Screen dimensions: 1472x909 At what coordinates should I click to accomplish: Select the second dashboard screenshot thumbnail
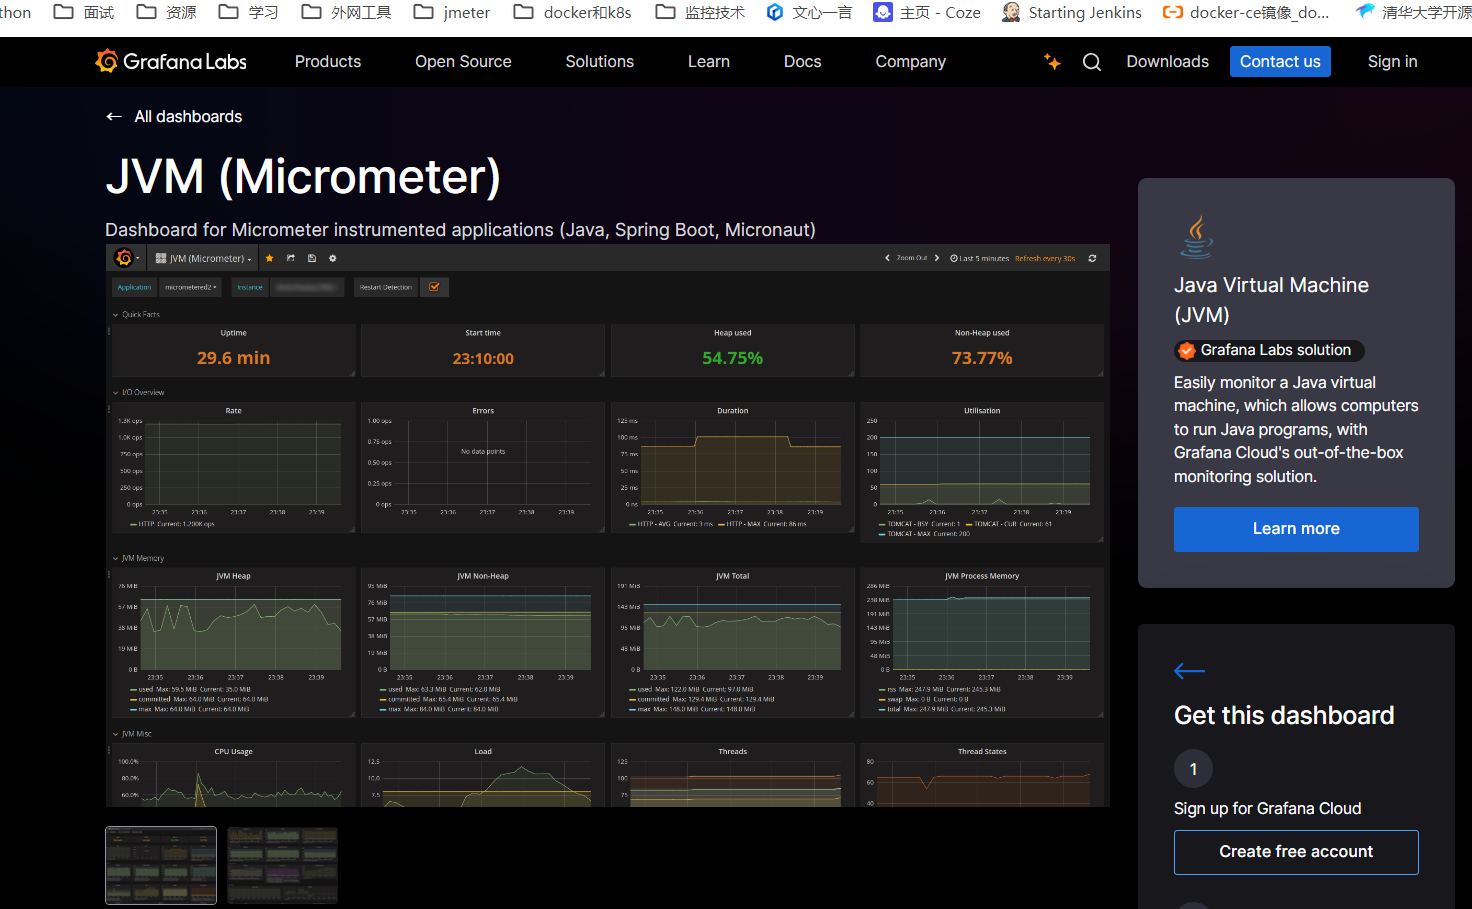pyautogui.click(x=282, y=865)
